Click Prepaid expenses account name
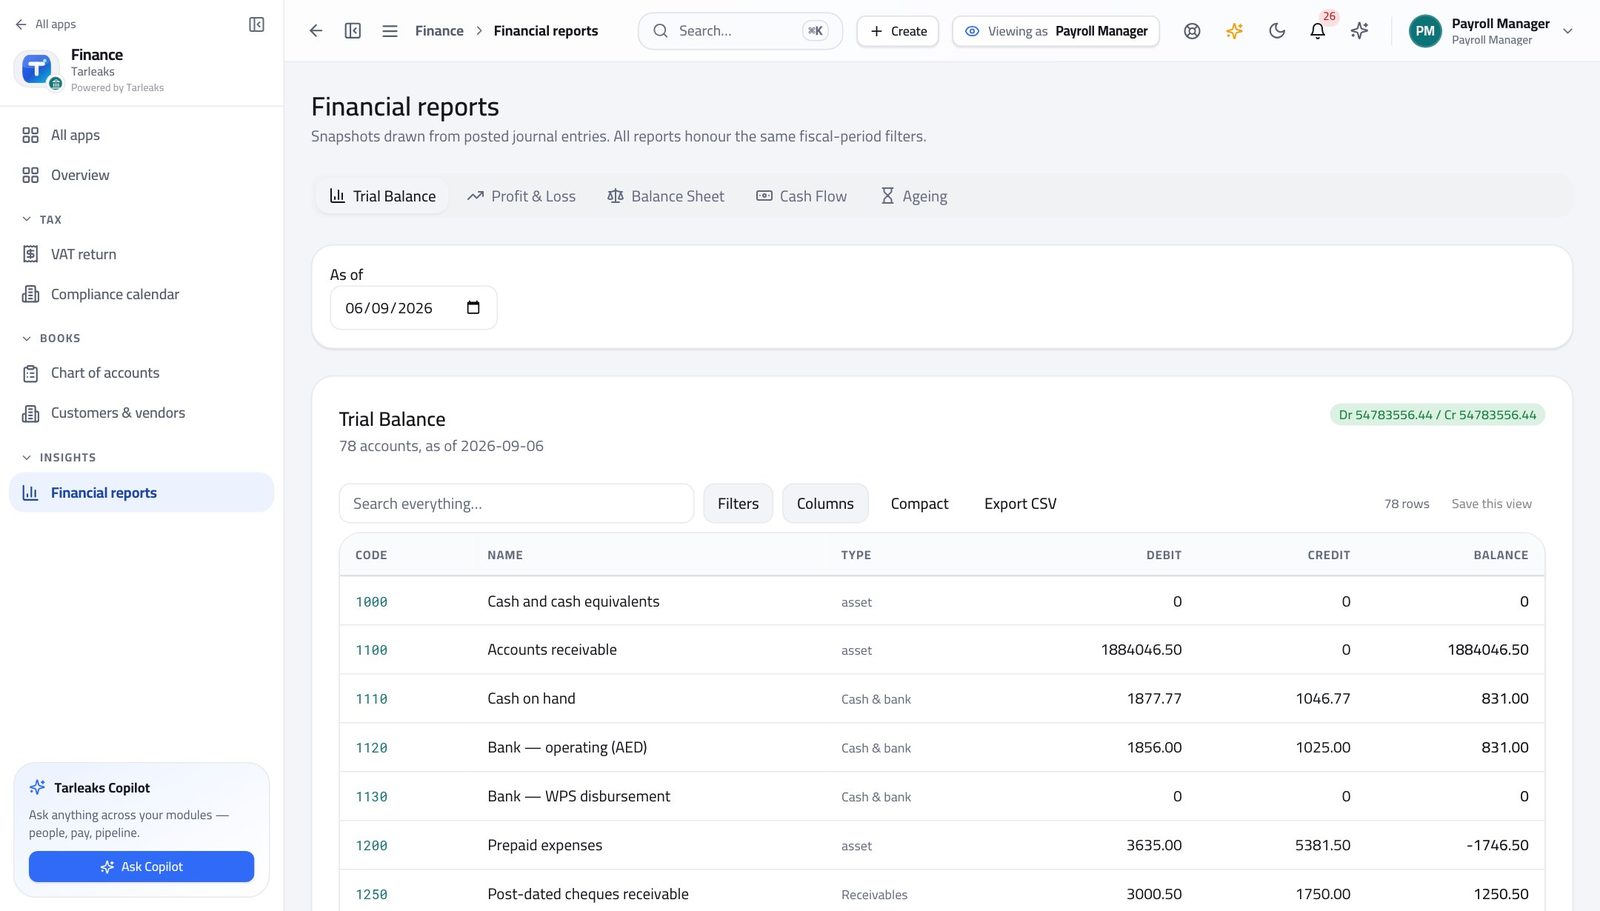This screenshot has width=1600, height=911. click(545, 846)
